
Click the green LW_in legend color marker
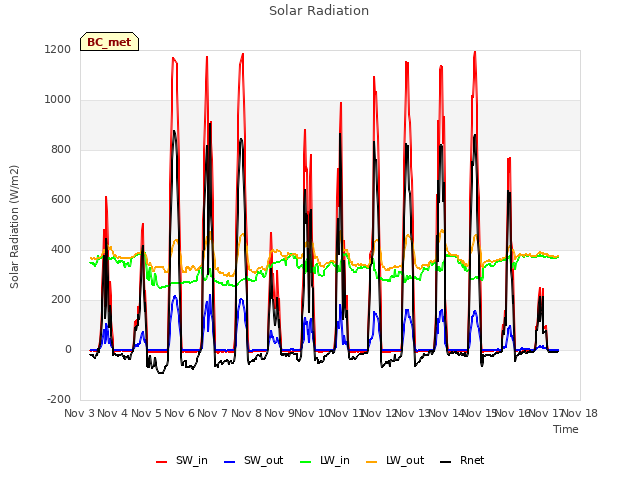tap(306, 462)
